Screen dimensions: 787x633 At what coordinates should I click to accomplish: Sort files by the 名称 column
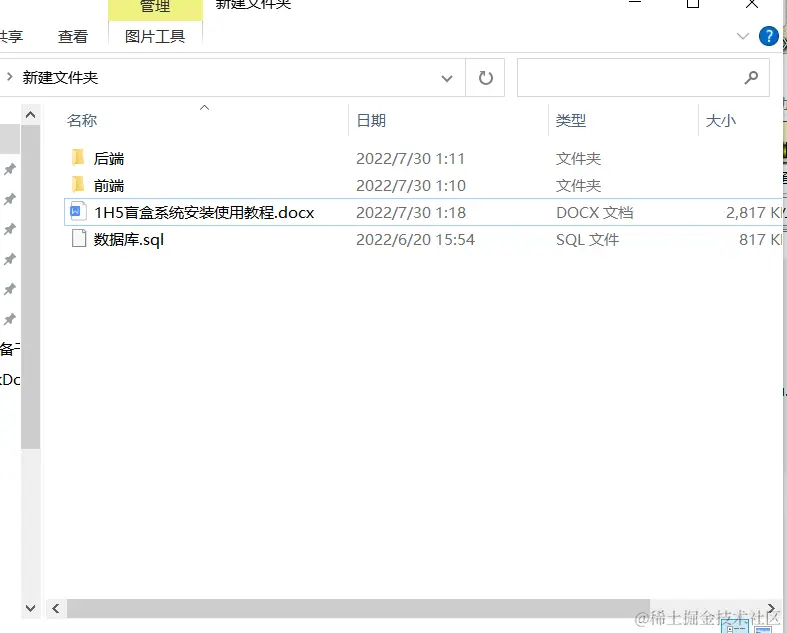(x=82, y=120)
